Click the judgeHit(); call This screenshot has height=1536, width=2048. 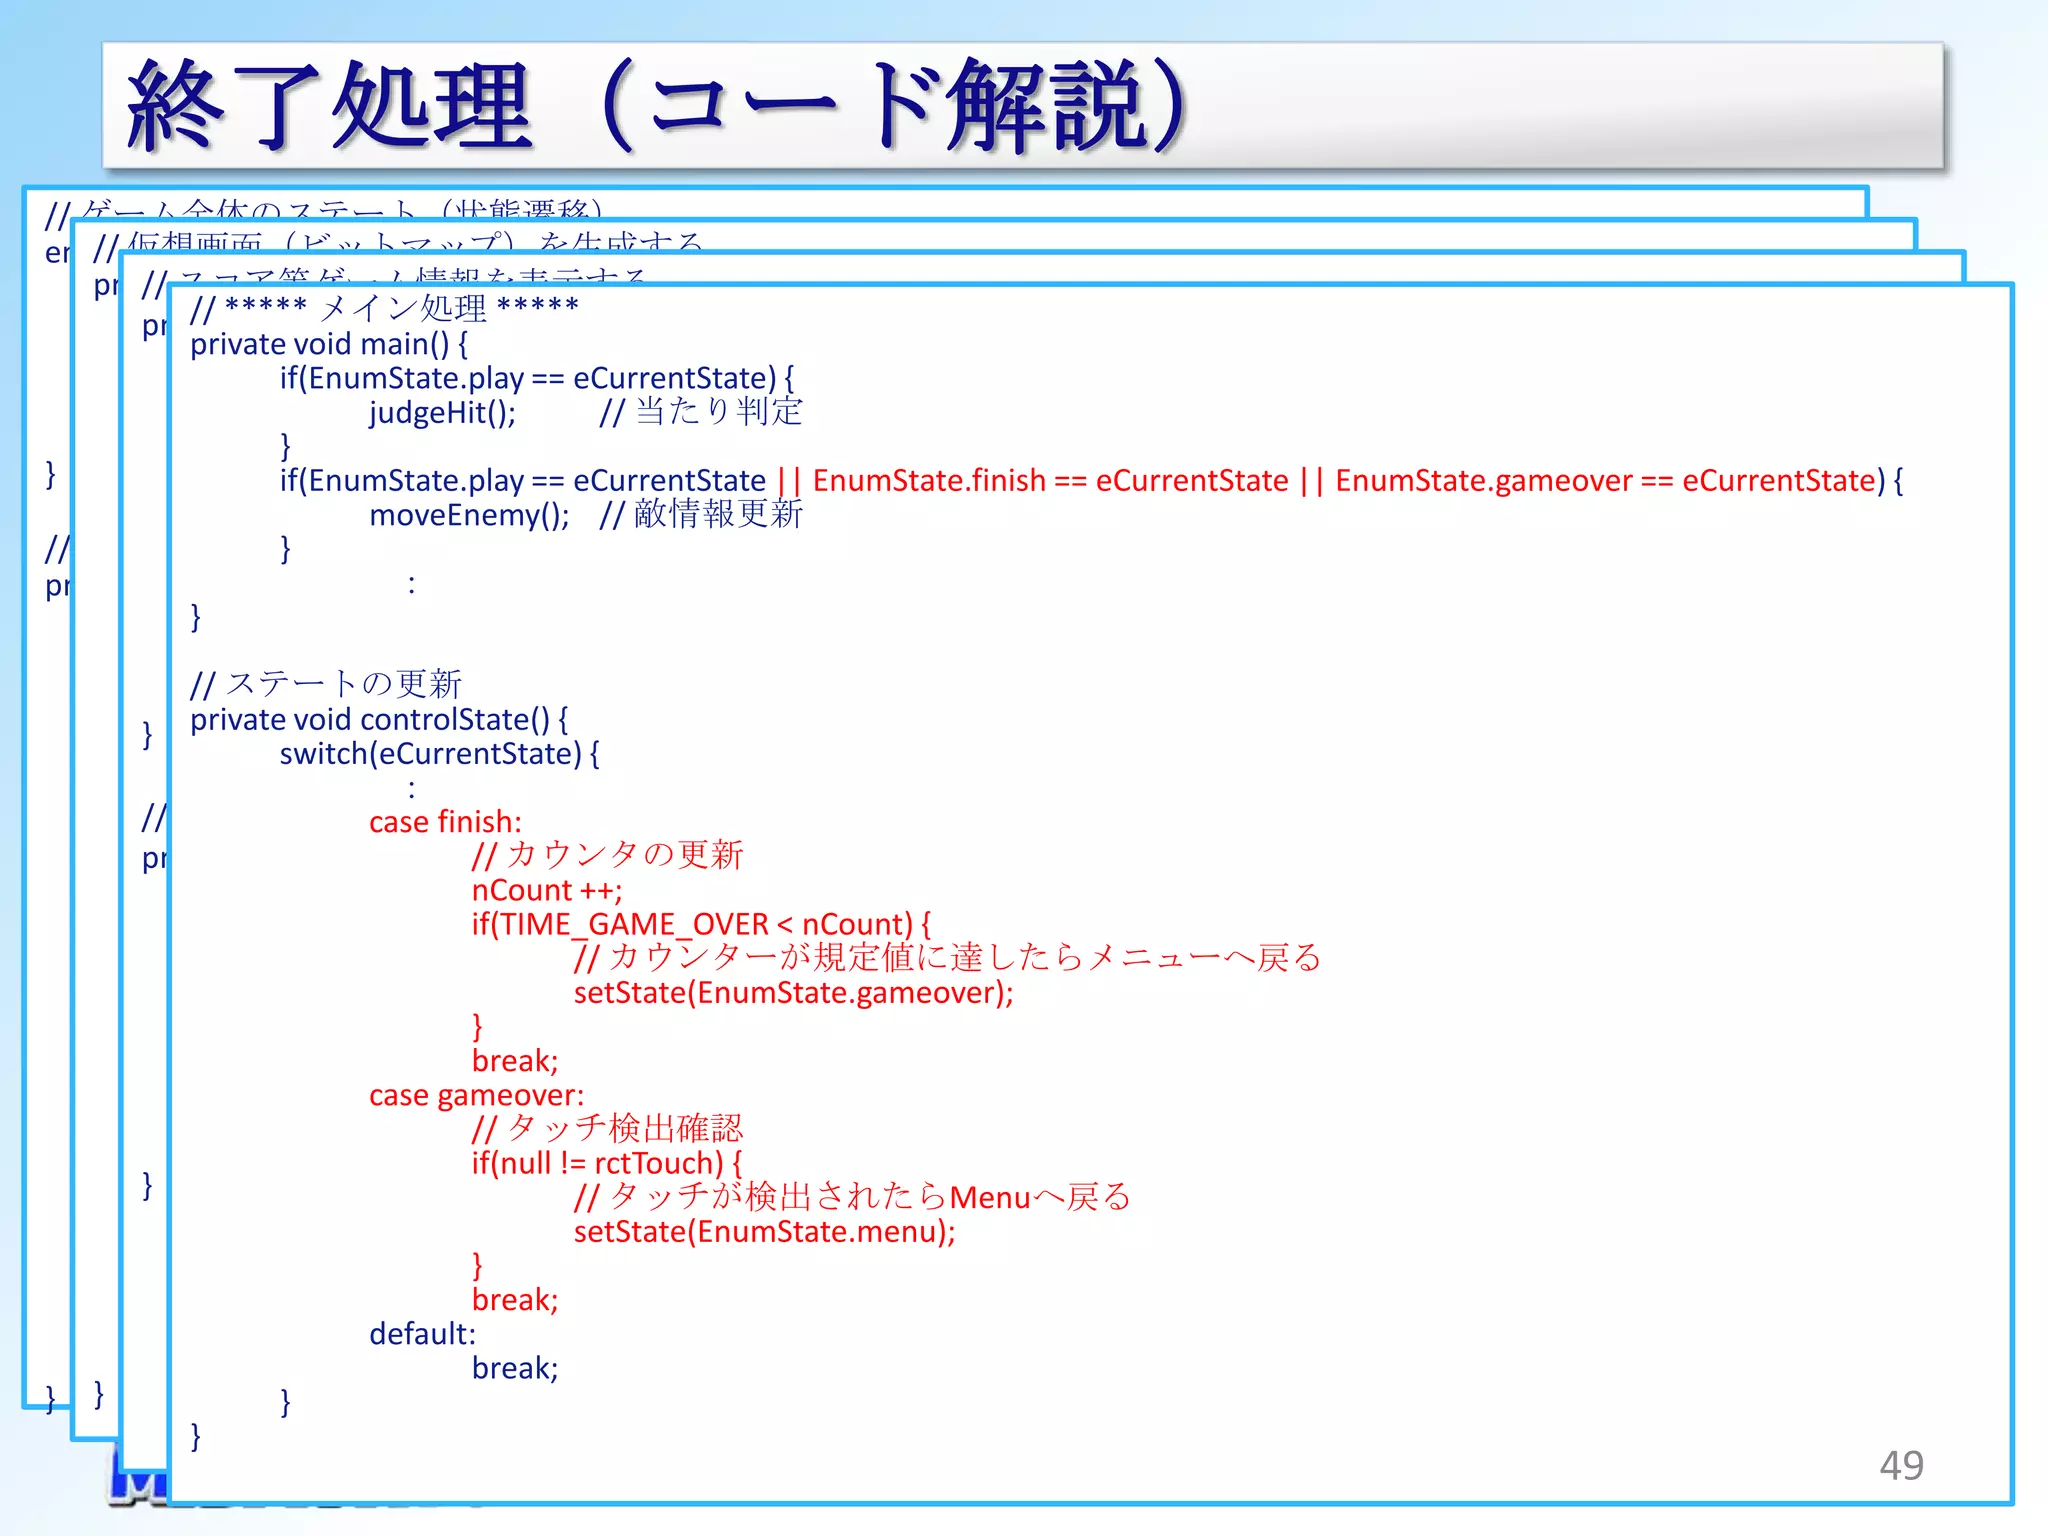coord(442,412)
